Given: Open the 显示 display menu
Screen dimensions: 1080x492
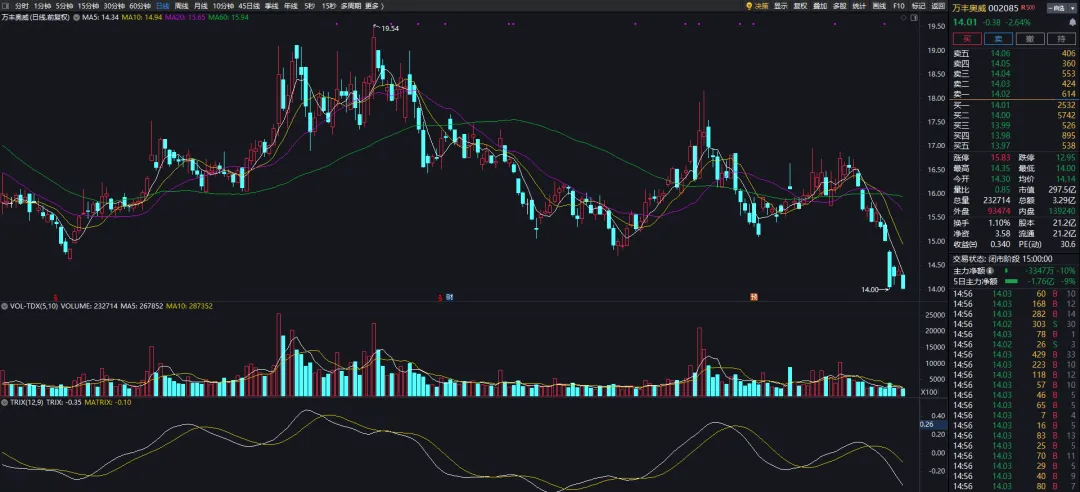Looking at the screenshot, I should click(780, 6).
